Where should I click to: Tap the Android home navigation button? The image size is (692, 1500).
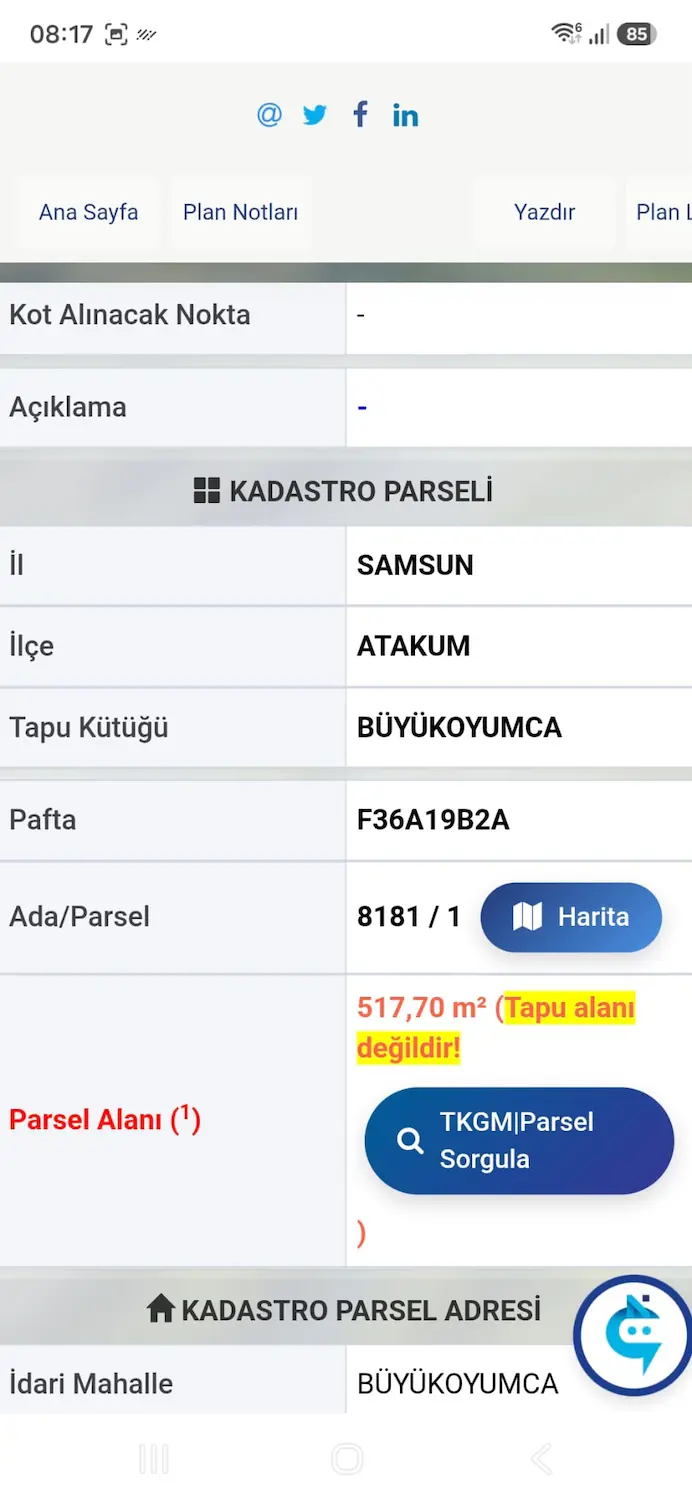pos(346,1459)
